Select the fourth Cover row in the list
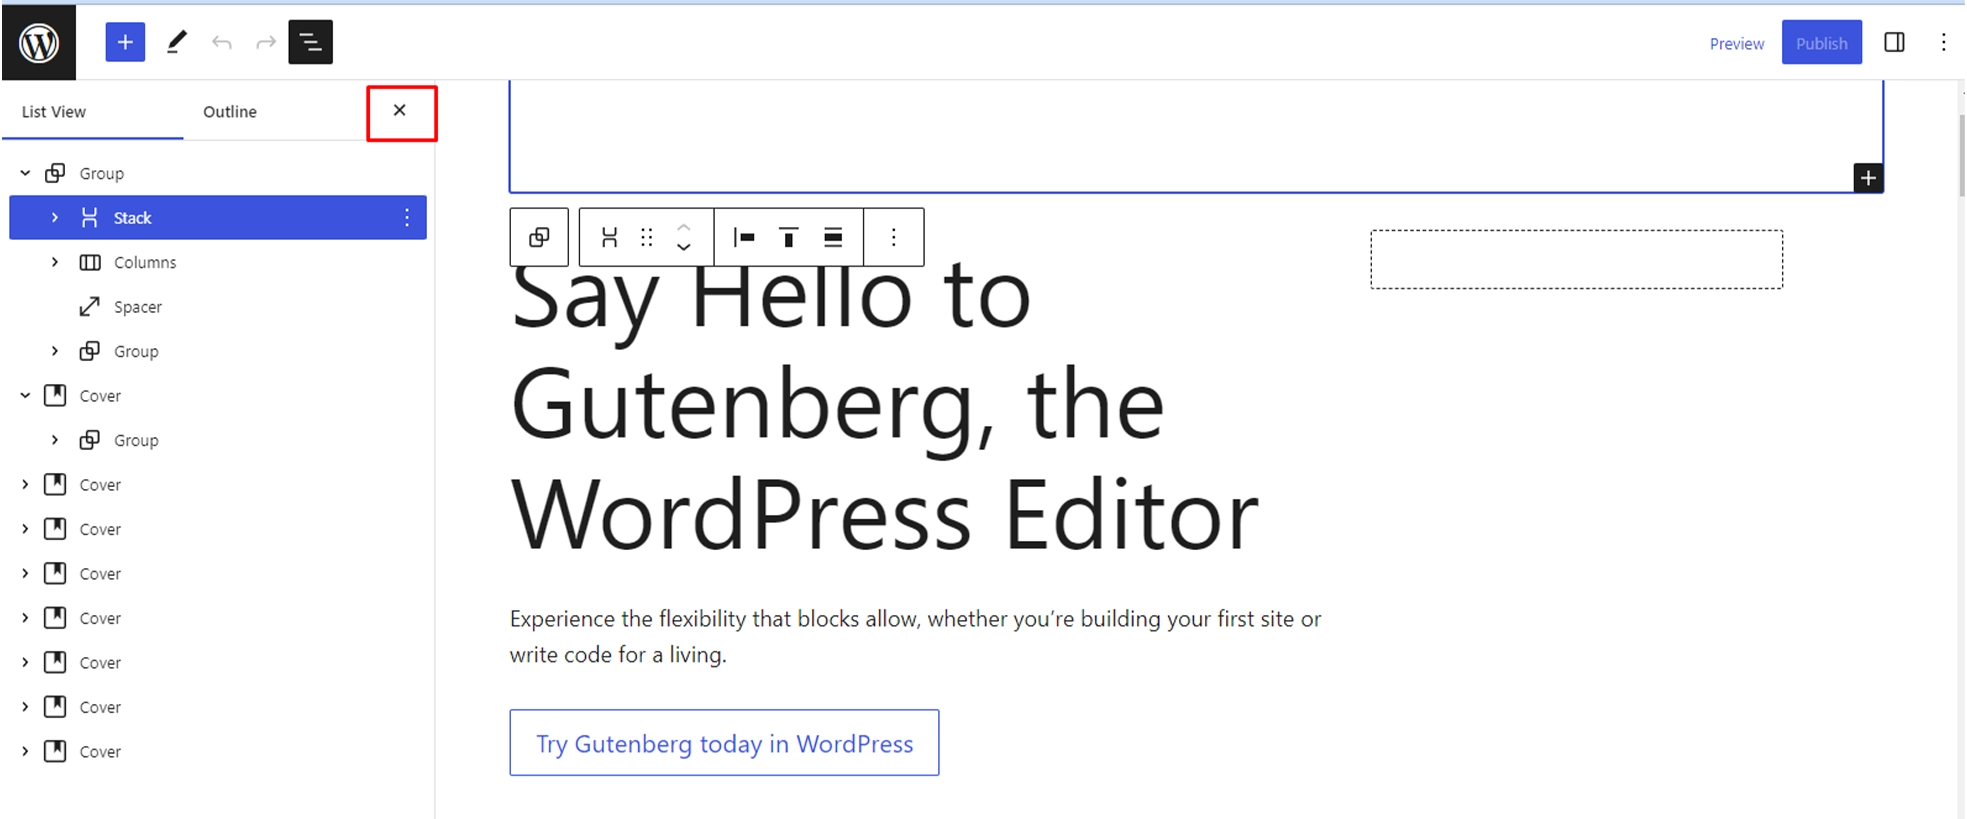Screen dimensions: 1967x819 pos(218,573)
